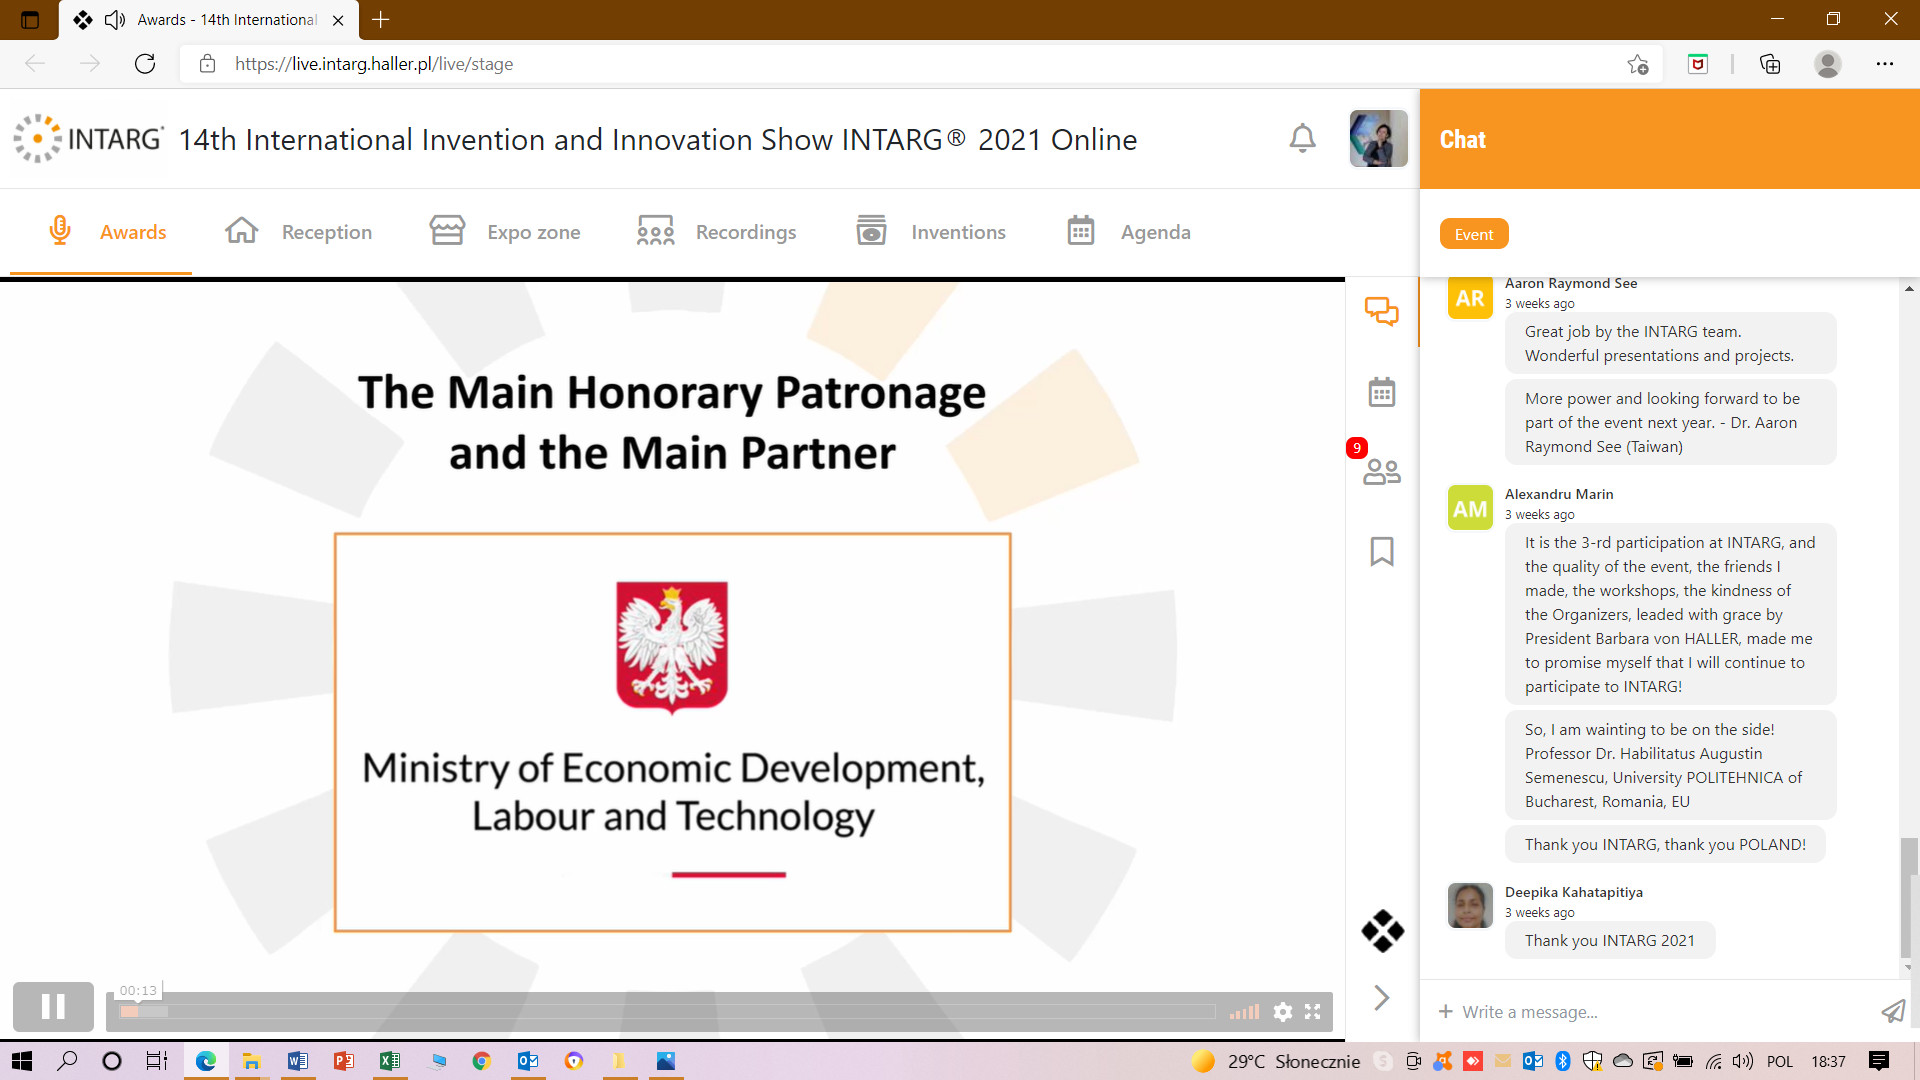Click the POL input language indicator
Viewport: 1920px width, 1080px height.
1780,1061
